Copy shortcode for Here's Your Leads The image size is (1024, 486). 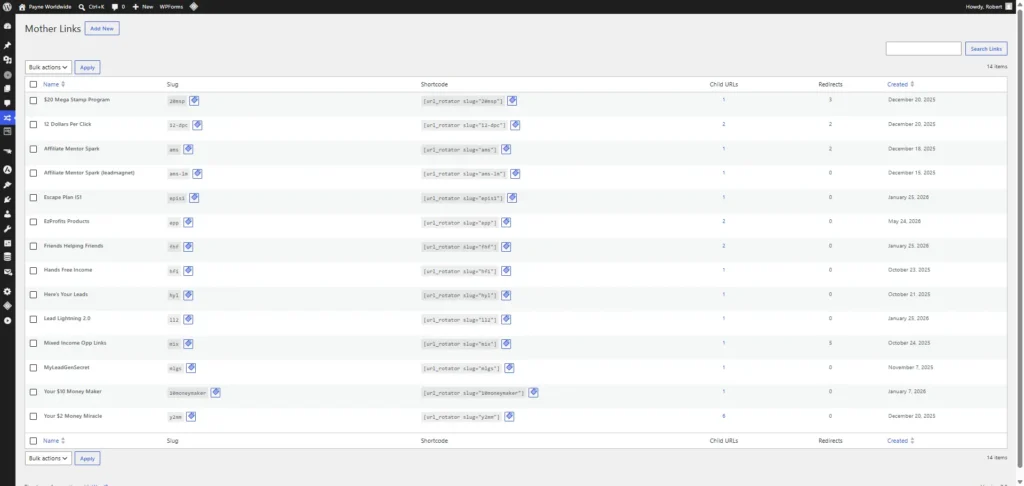[x=505, y=295]
